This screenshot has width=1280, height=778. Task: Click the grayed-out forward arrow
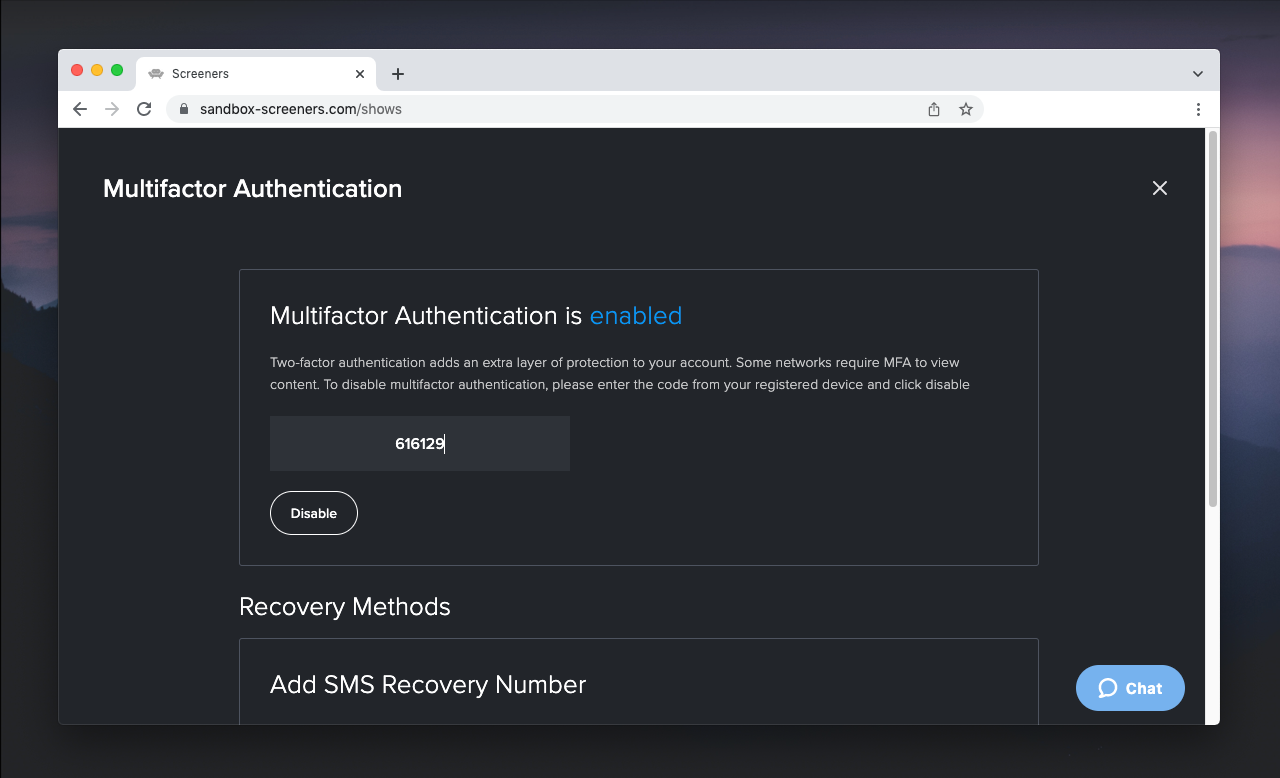tap(111, 108)
